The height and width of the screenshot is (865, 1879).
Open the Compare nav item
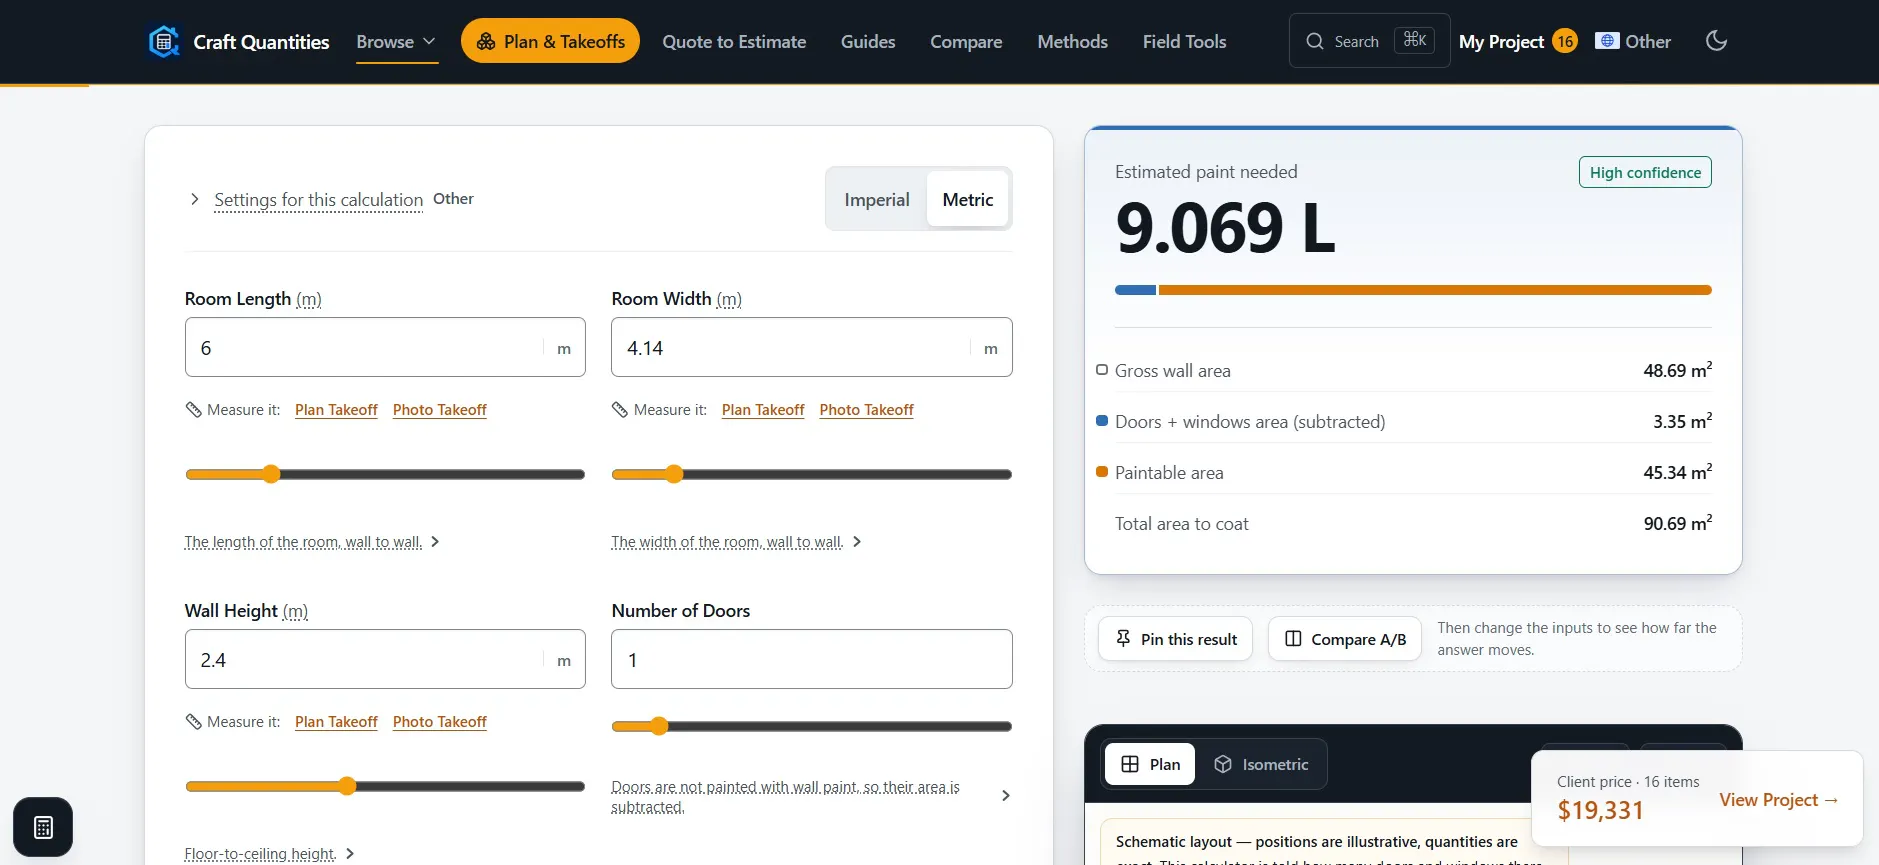click(x=966, y=42)
